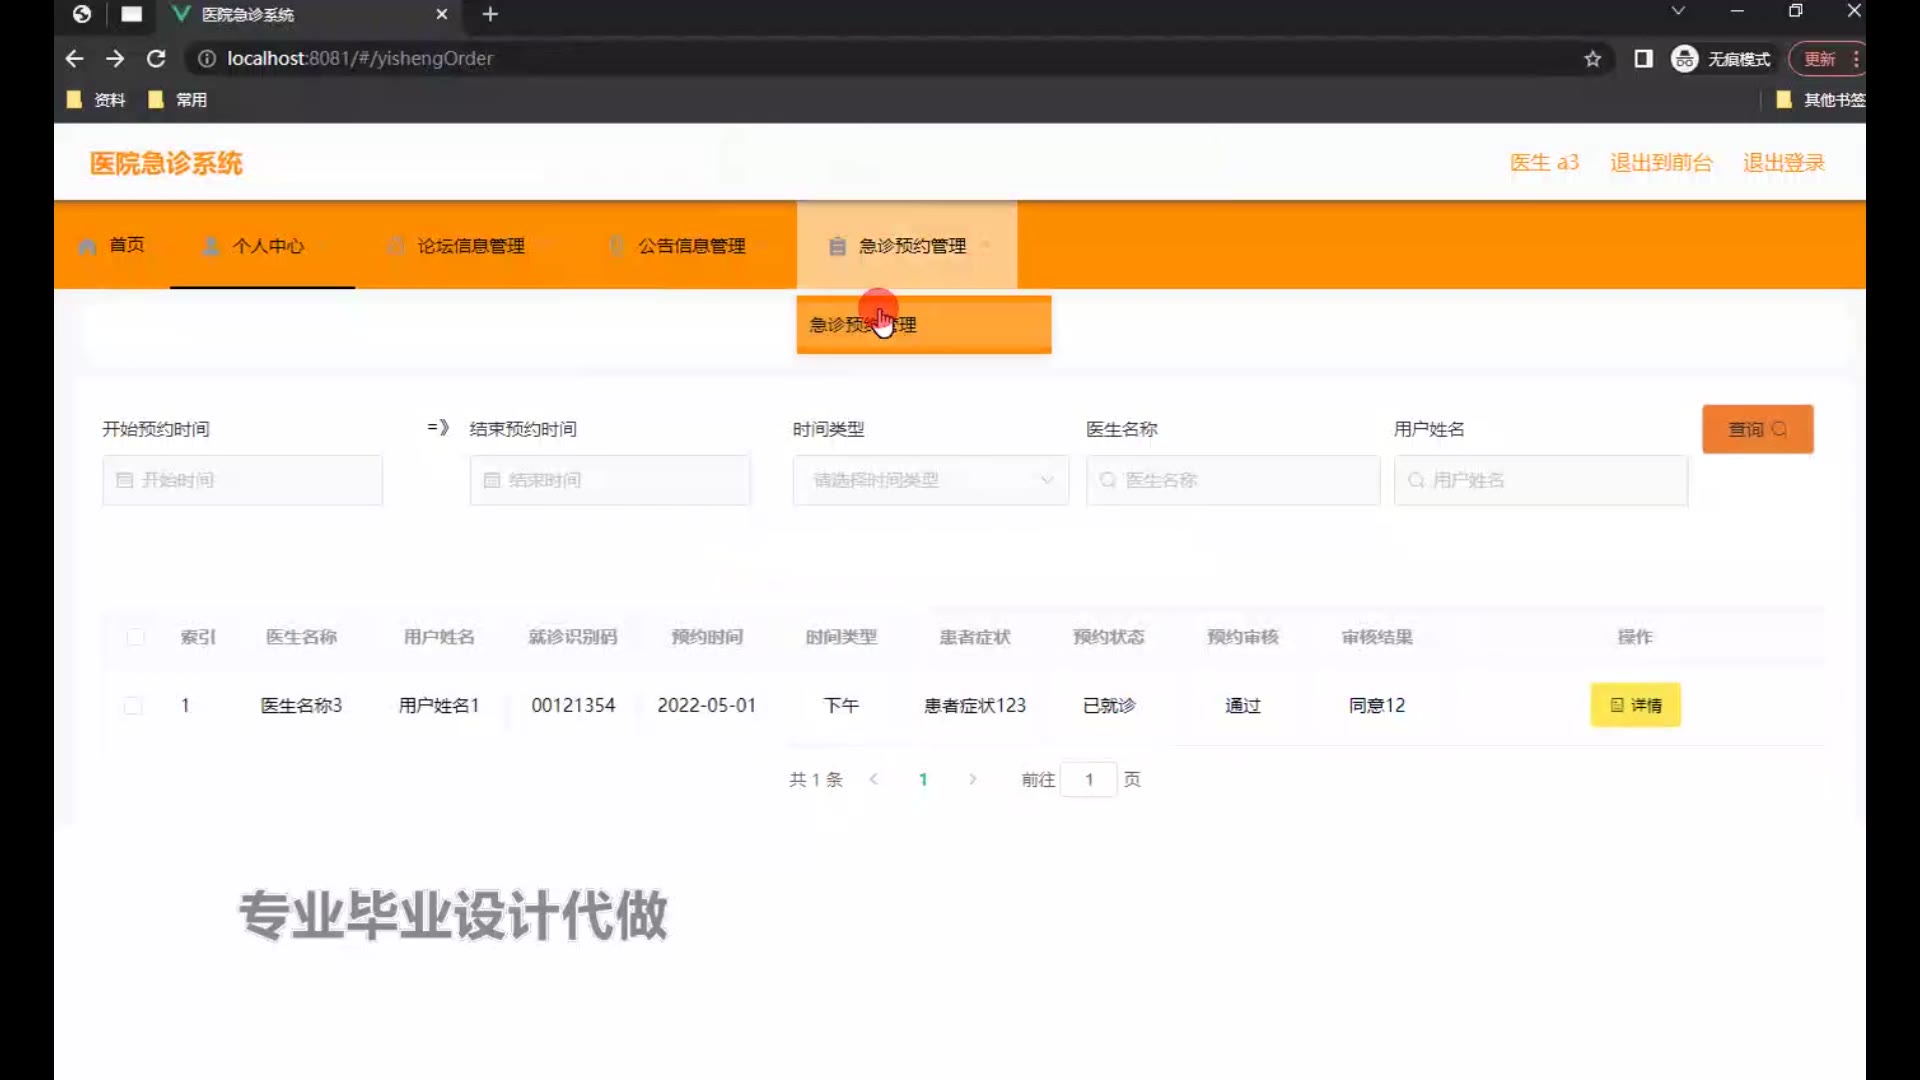This screenshot has width=1920, height=1080.
Task: Click the orange 查询 search button
Action: (x=1757, y=429)
